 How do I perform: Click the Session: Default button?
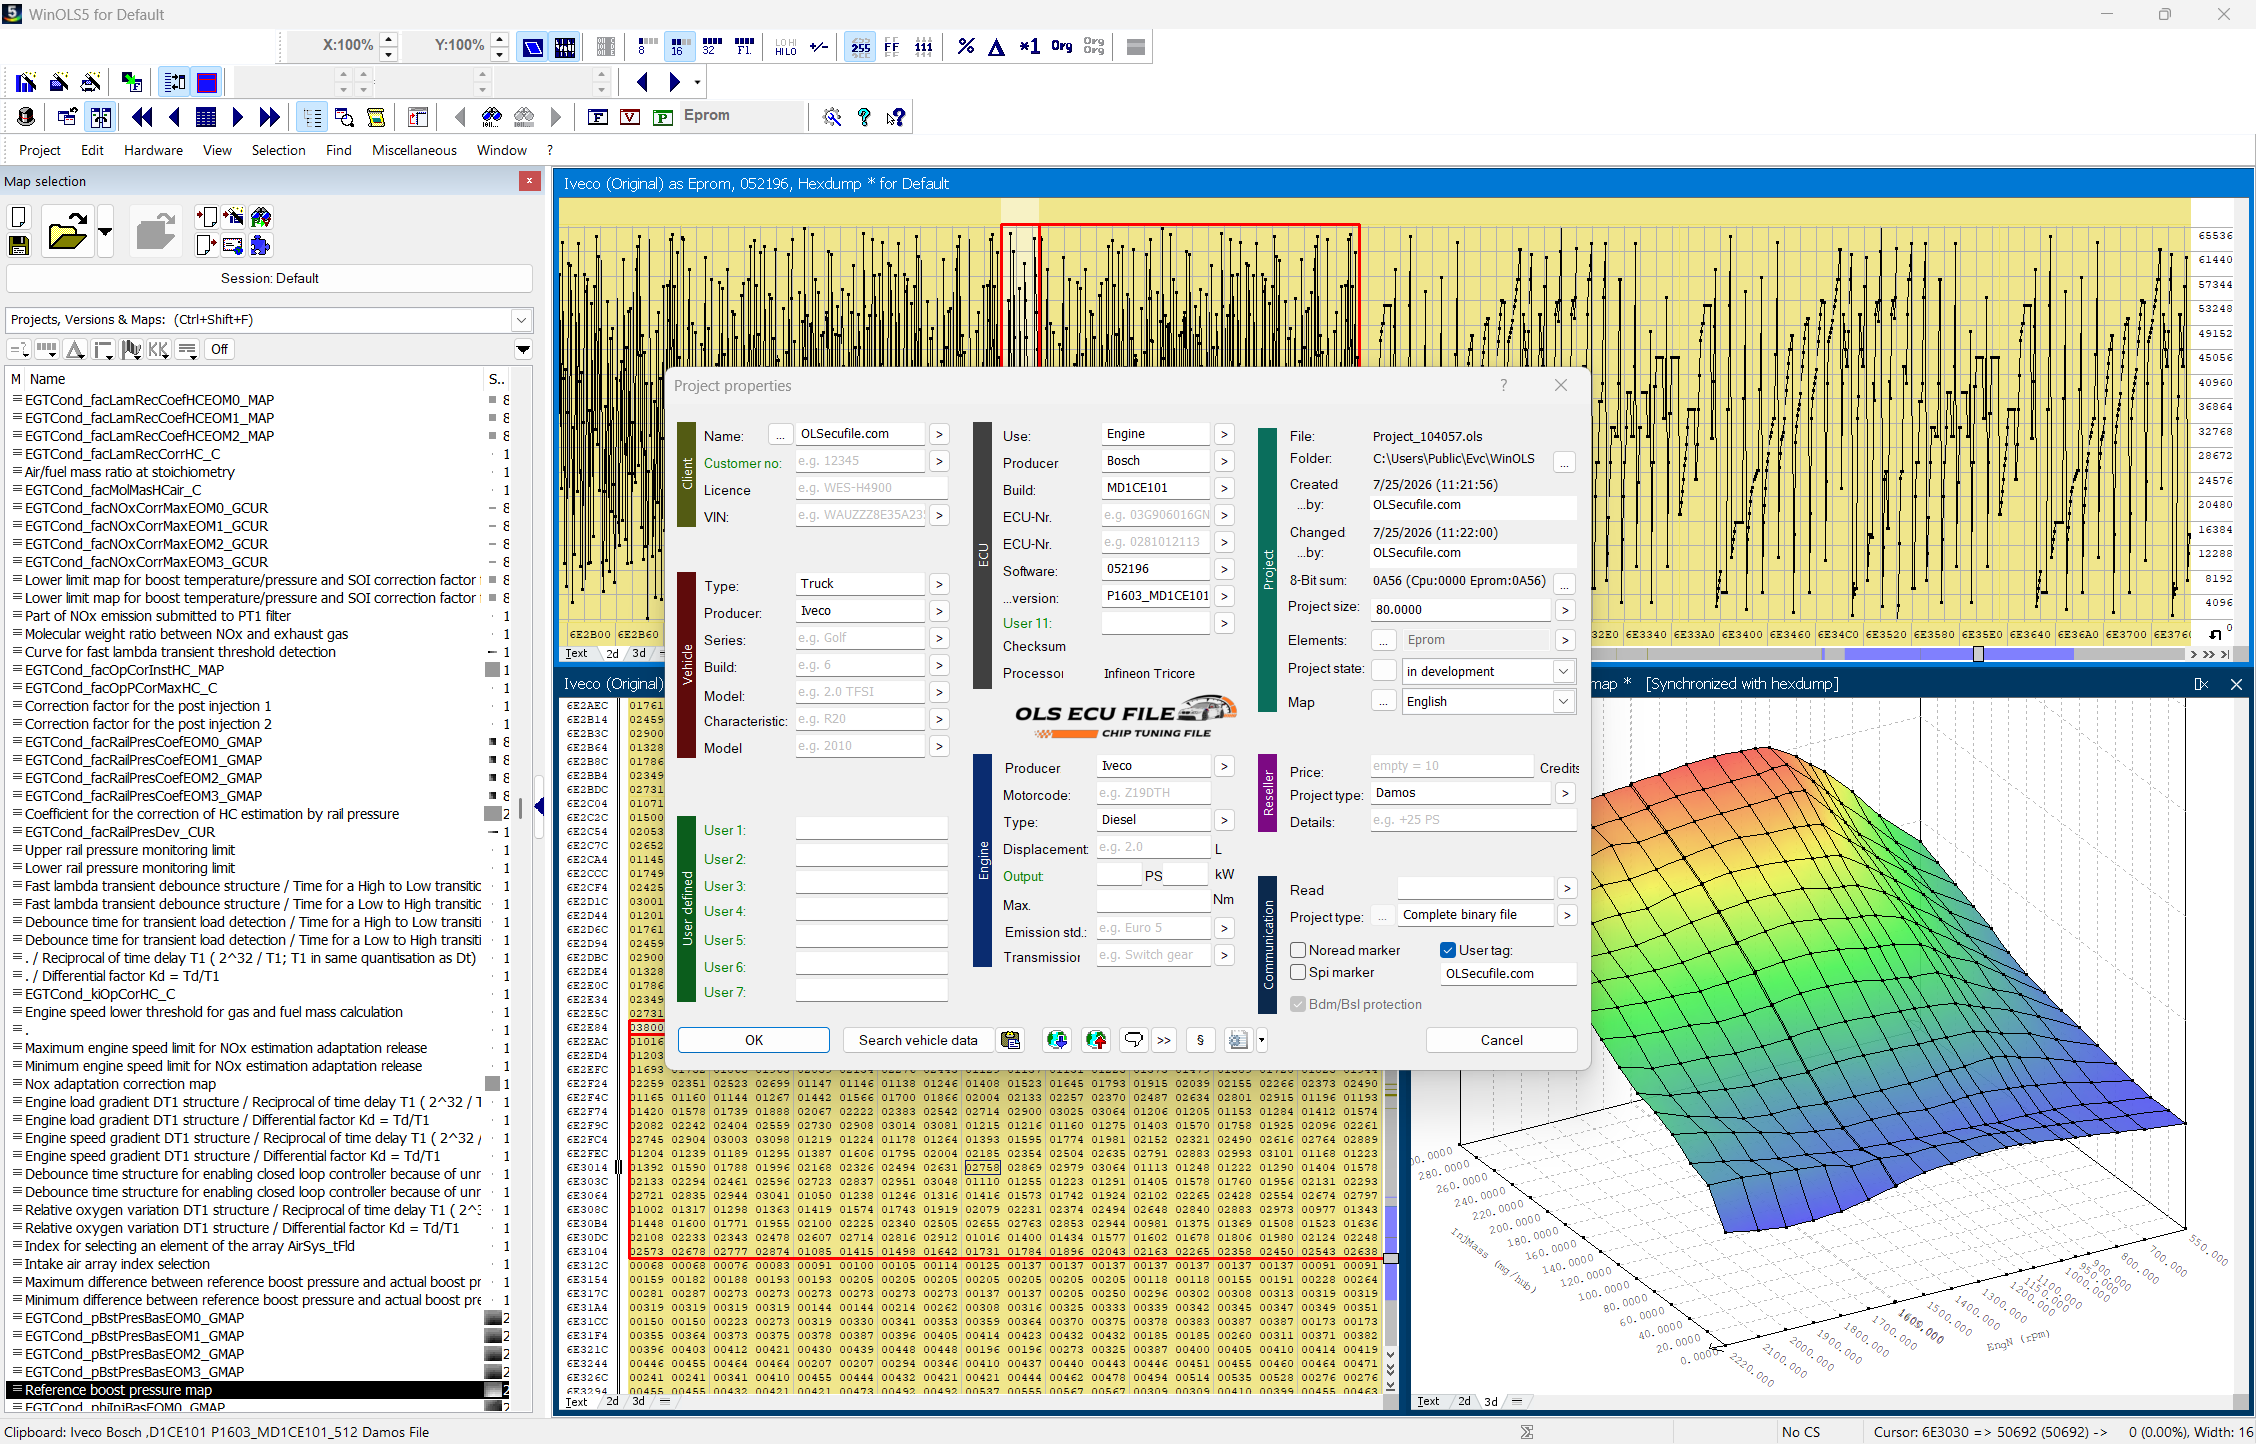(x=269, y=279)
